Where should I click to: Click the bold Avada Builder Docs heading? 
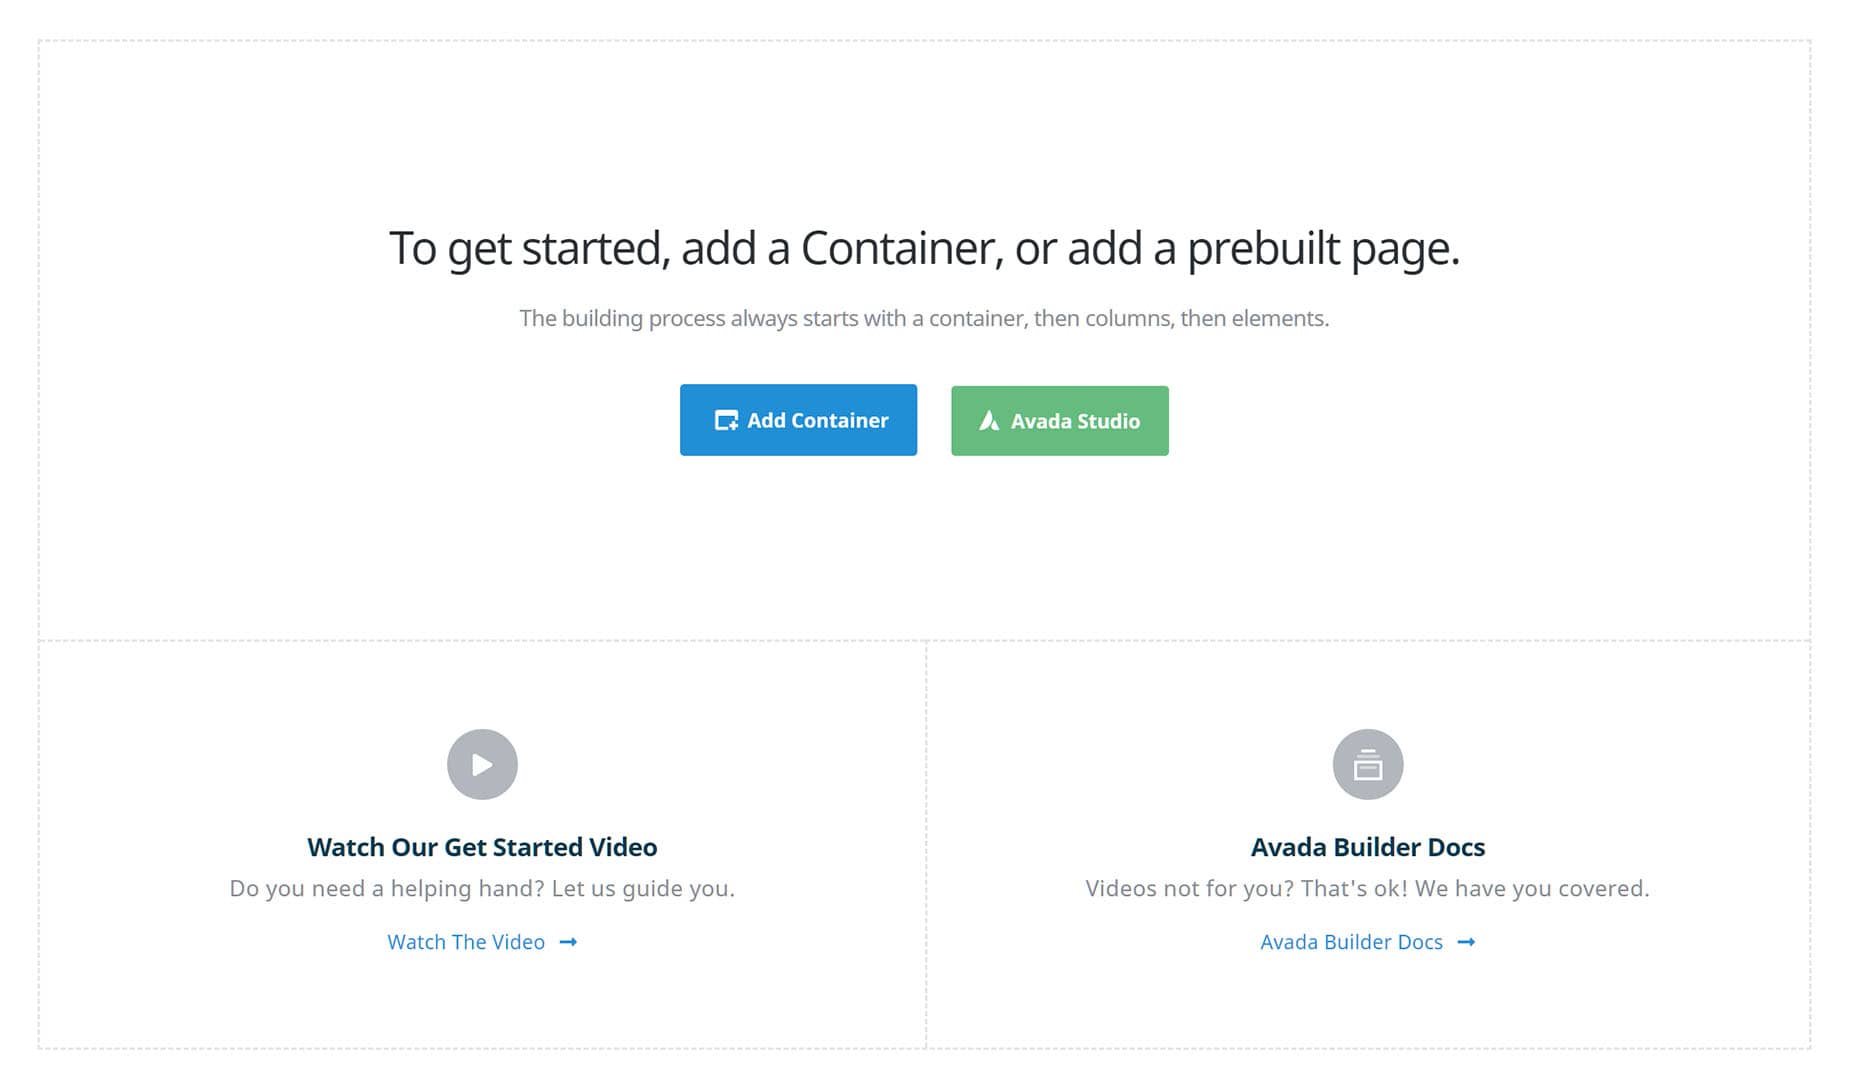(1368, 847)
